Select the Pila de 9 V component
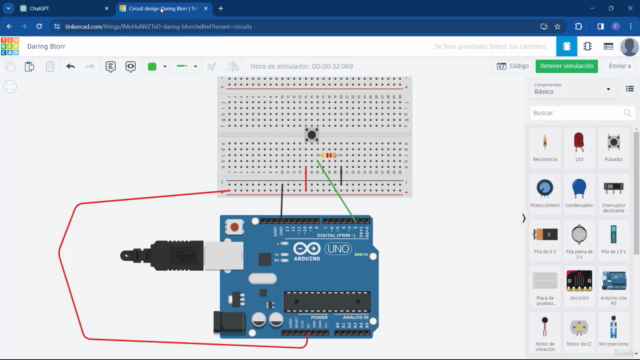The height and width of the screenshot is (360, 640). tap(545, 240)
